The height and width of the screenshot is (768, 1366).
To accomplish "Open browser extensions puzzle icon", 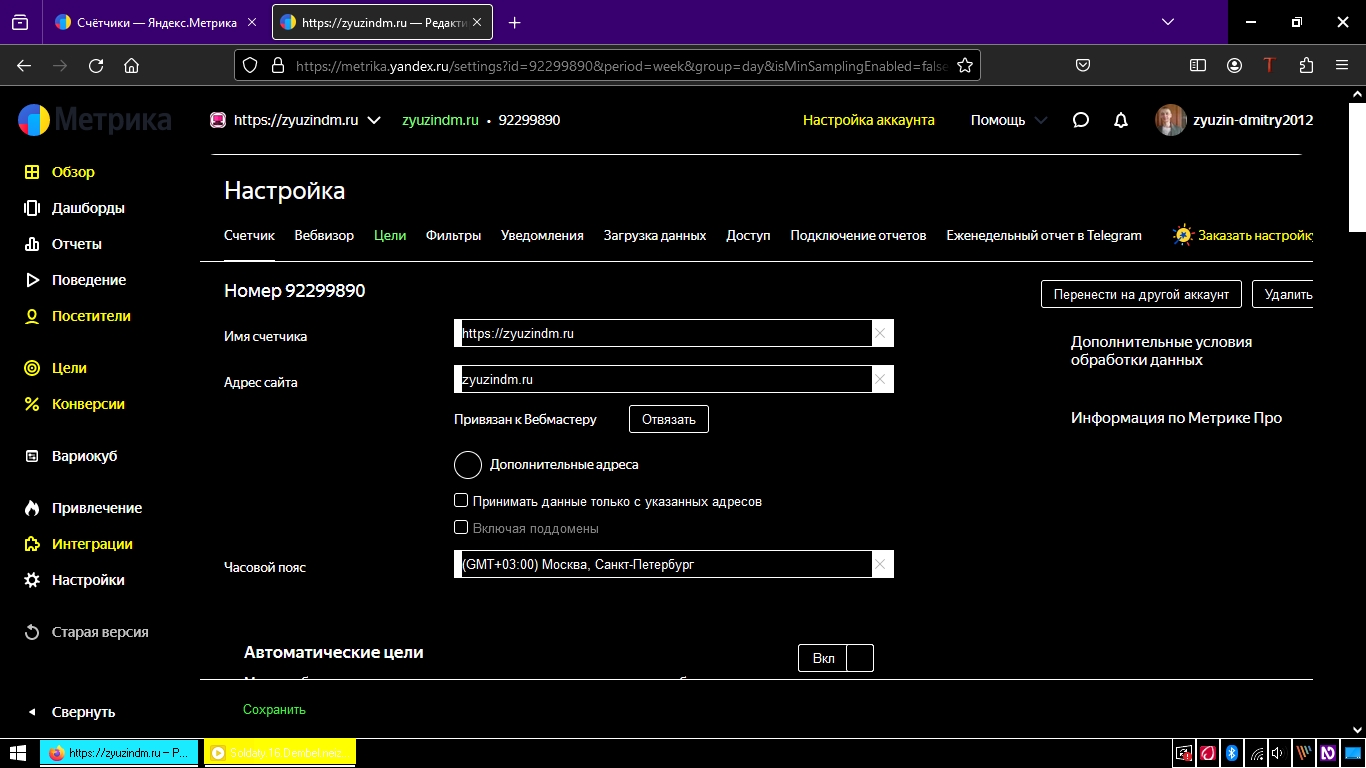I will (1306, 65).
